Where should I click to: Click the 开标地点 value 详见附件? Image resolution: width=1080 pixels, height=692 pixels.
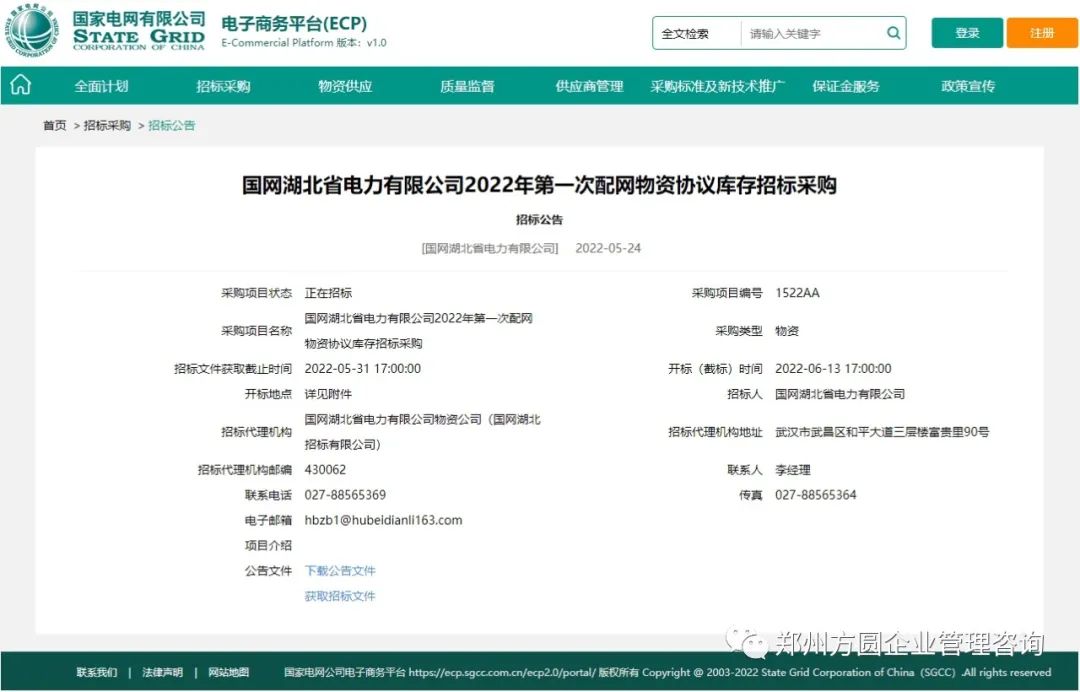point(328,394)
